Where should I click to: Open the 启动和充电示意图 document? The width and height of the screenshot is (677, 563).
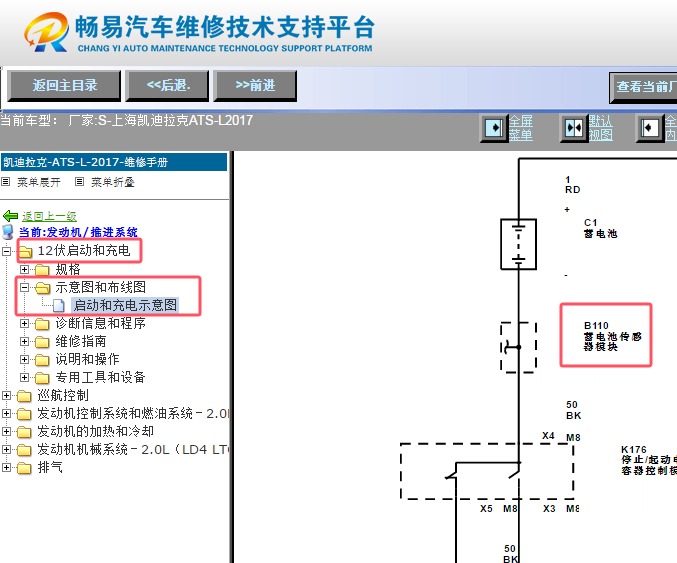pyautogui.click(x=125, y=305)
